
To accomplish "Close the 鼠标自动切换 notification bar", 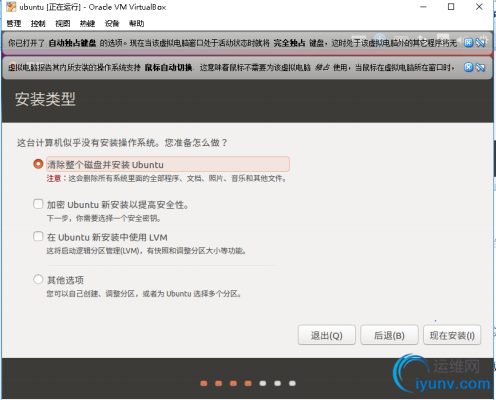I will [468, 67].
